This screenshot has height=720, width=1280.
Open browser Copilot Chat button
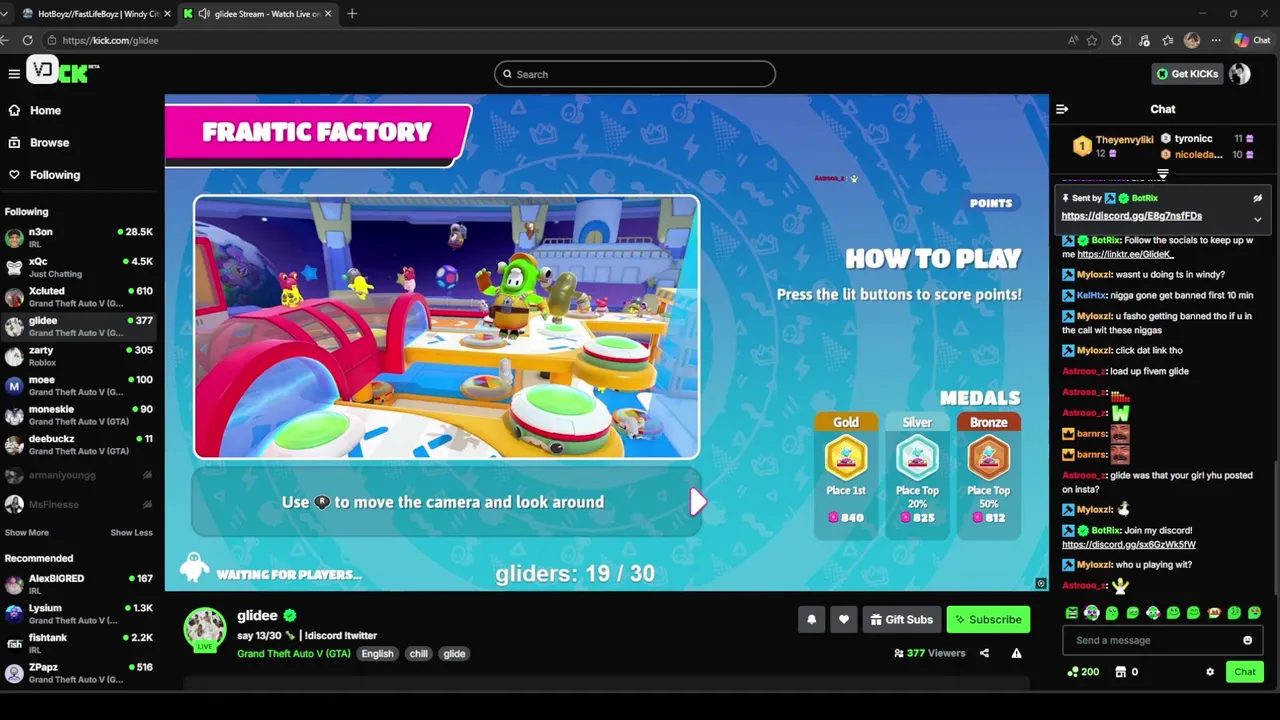(1252, 40)
